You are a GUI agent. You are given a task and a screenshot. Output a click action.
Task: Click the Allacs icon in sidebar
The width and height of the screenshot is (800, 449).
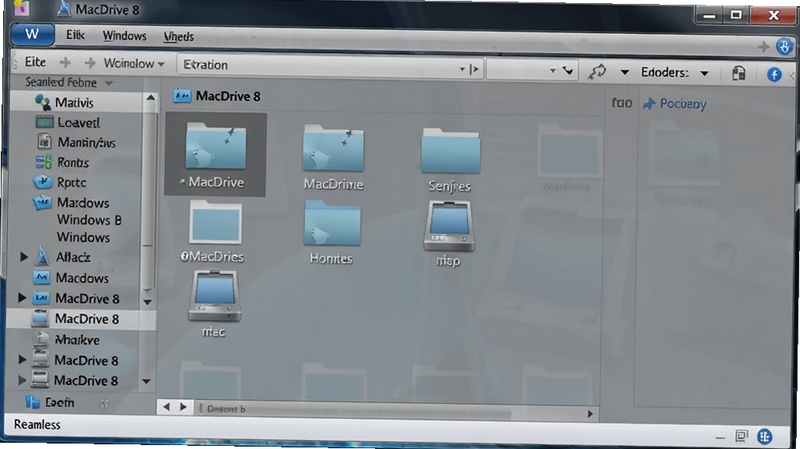(x=43, y=256)
